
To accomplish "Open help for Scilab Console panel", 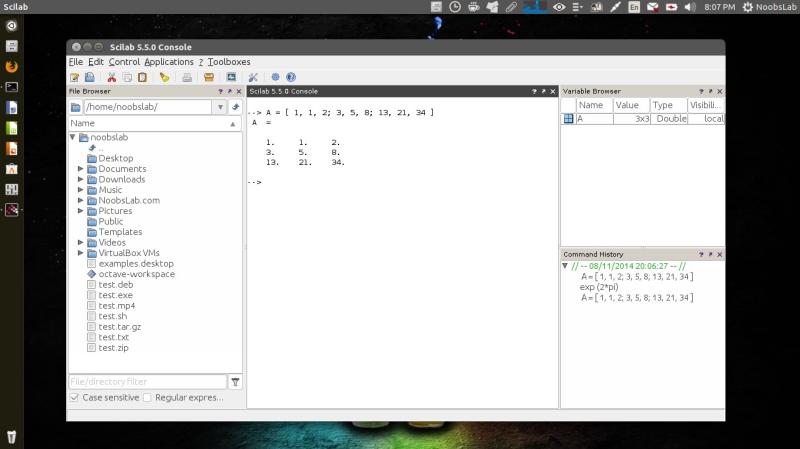I will [x=534, y=91].
